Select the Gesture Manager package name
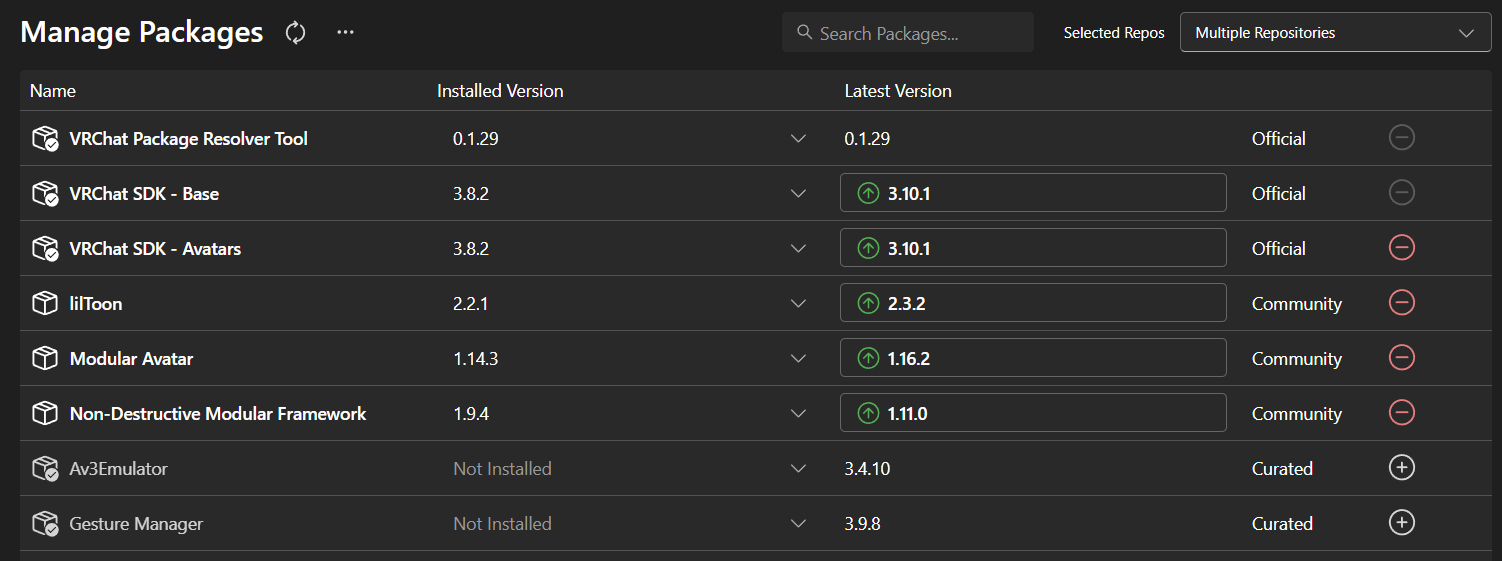The height and width of the screenshot is (561, 1502). click(x=136, y=524)
